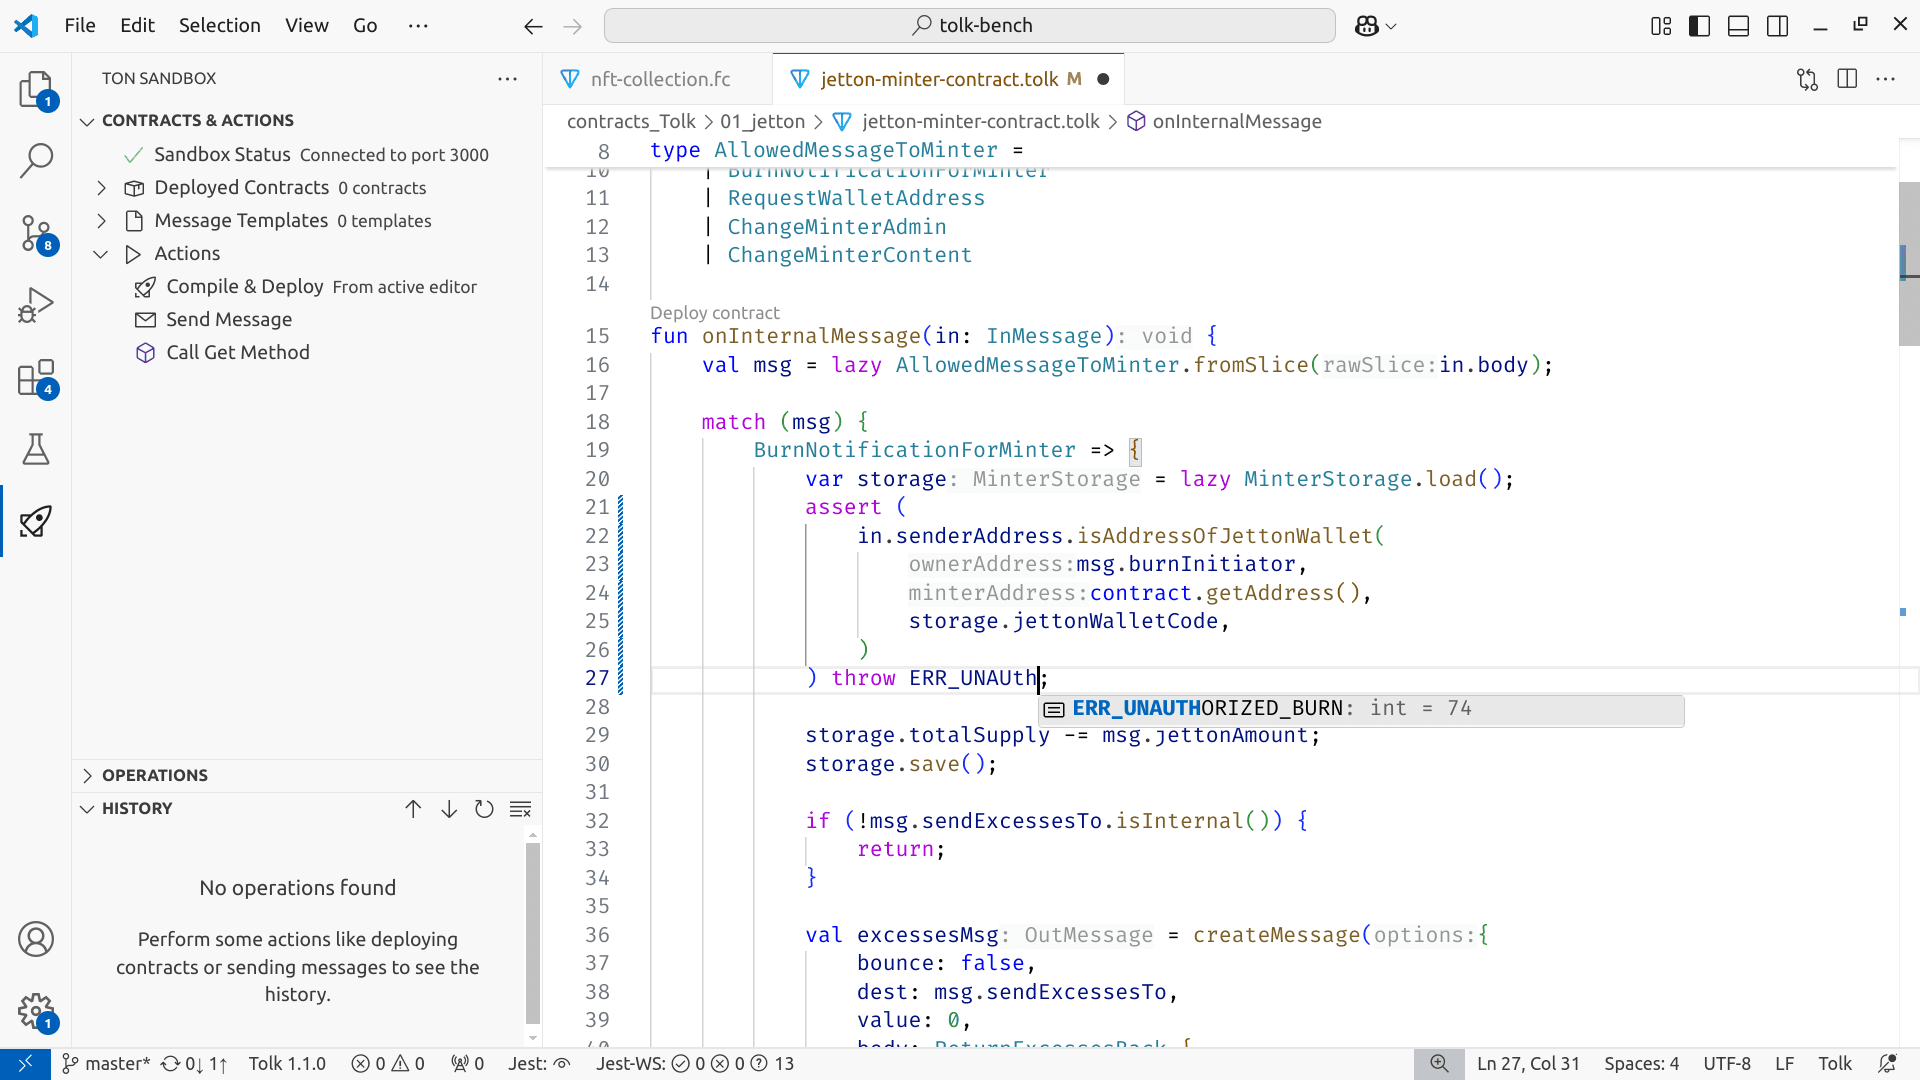
Task: Open the Manage gear icon
Action: tap(36, 1011)
